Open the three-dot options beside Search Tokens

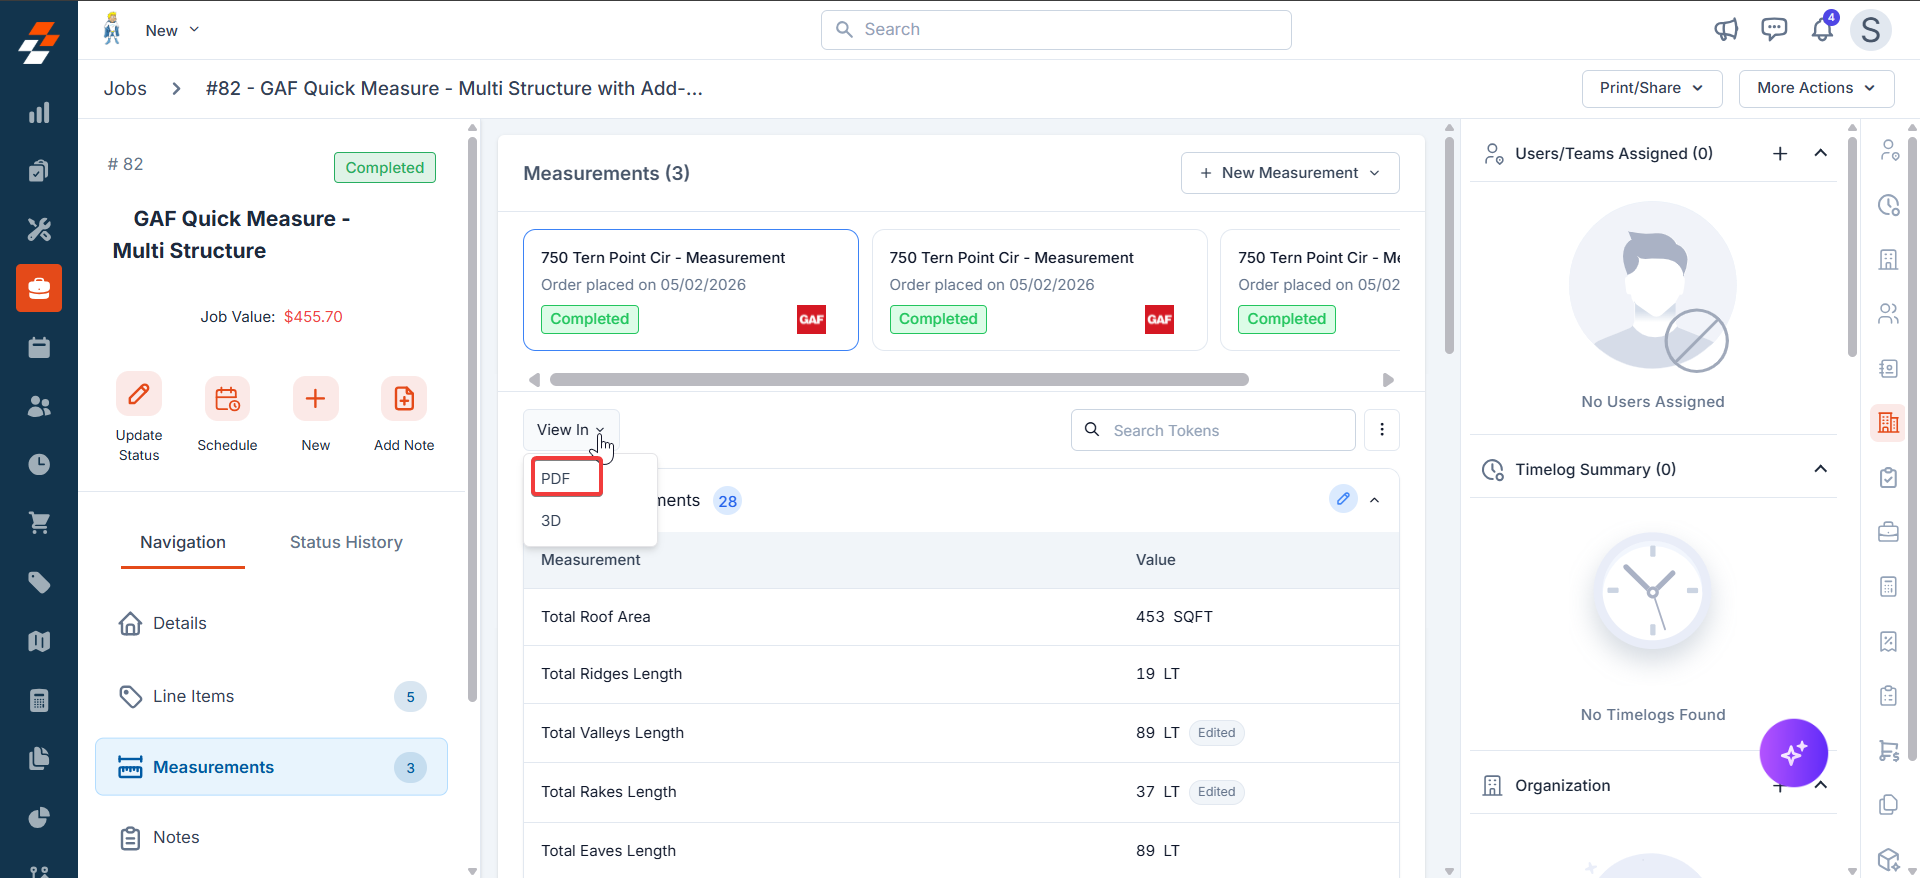pos(1382,430)
